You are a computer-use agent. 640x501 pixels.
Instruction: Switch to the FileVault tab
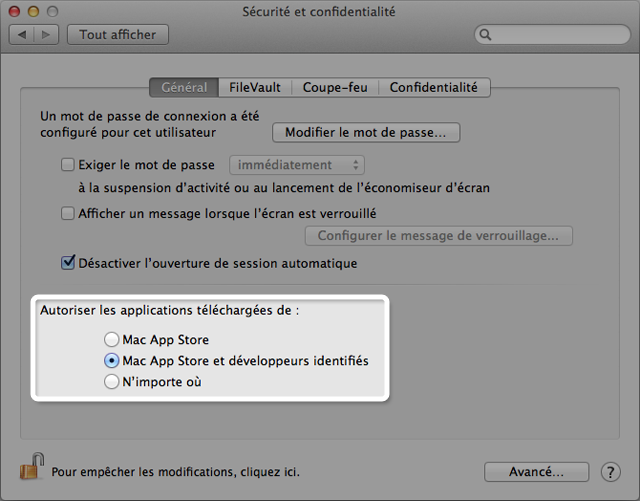point(255,87)
